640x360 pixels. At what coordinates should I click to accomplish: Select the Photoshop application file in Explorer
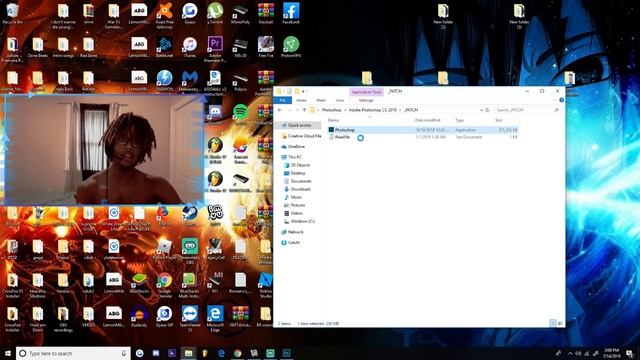point(423,130)
